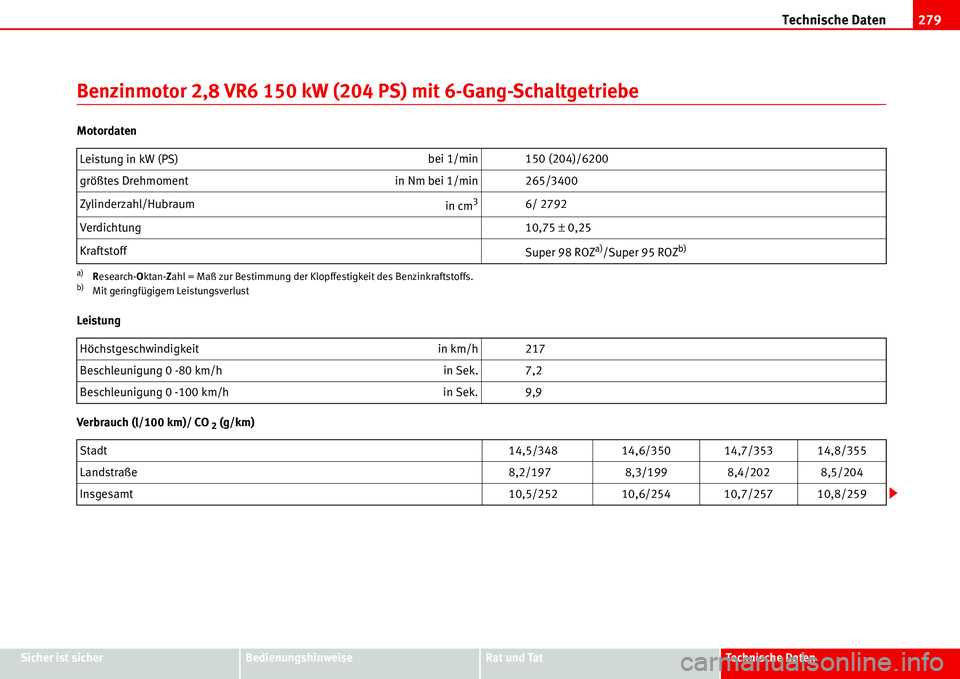Image resolution: width=960 pixels, height=679 pixels.
Task: Select the acceleration value 7,2
Action: point(533,371)
